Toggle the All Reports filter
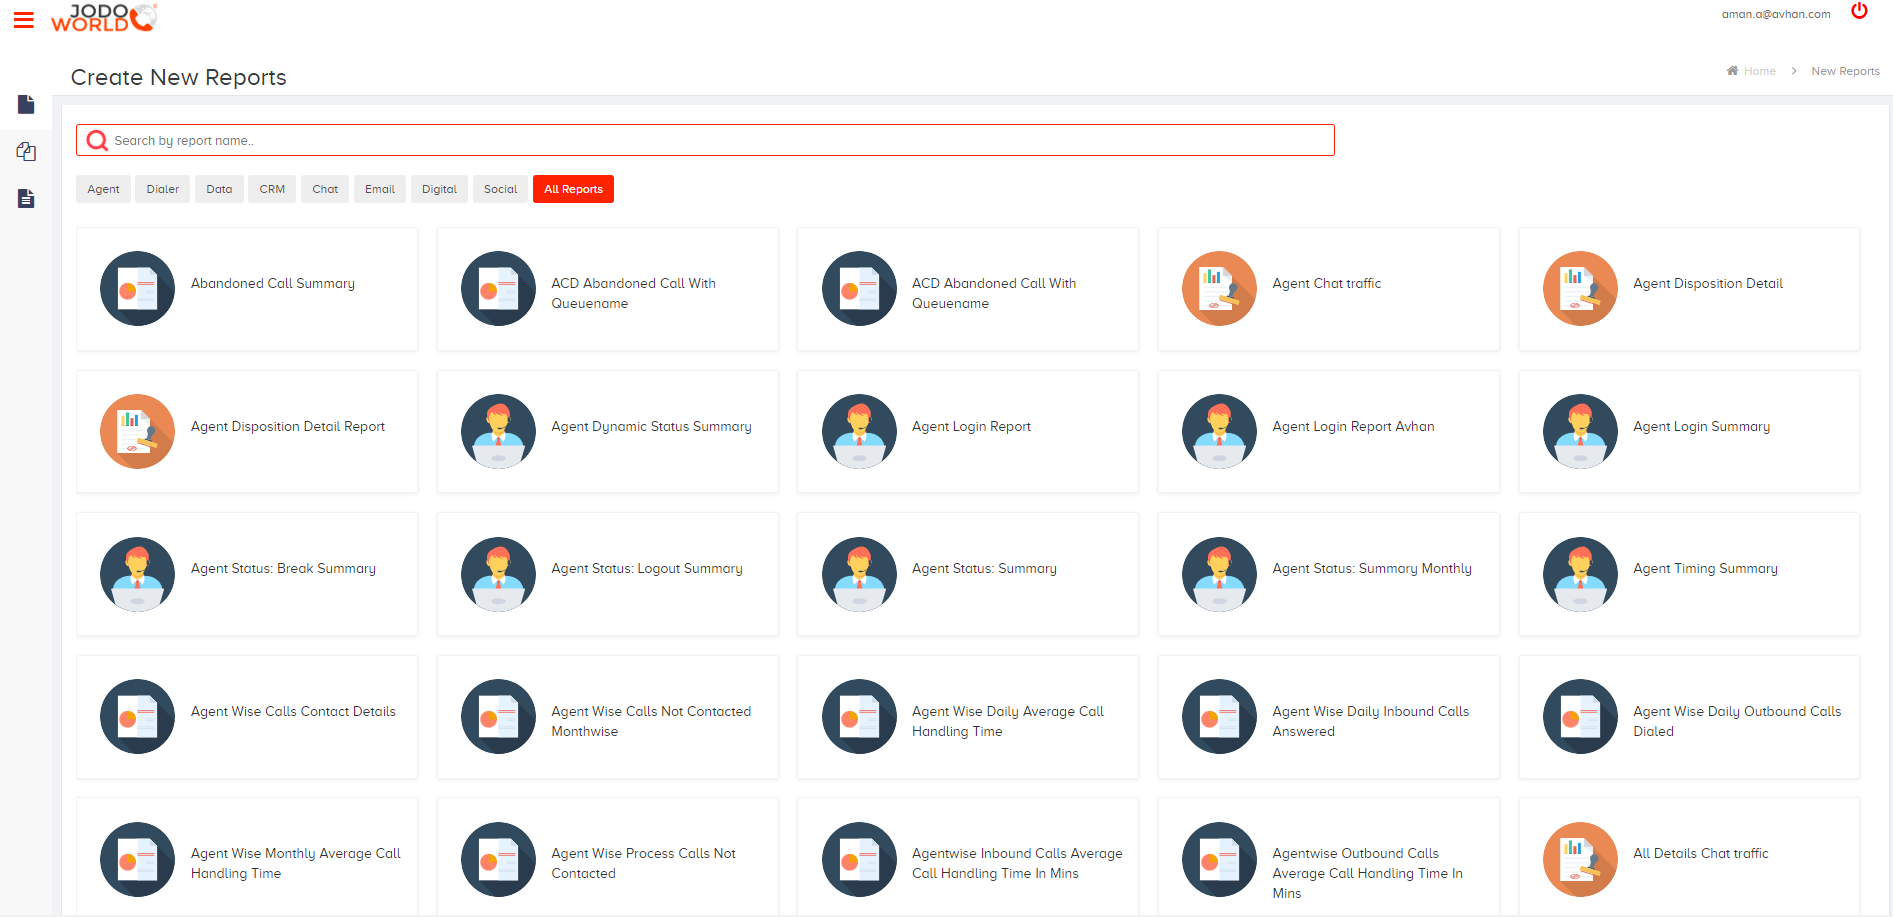 coord(573,189)
